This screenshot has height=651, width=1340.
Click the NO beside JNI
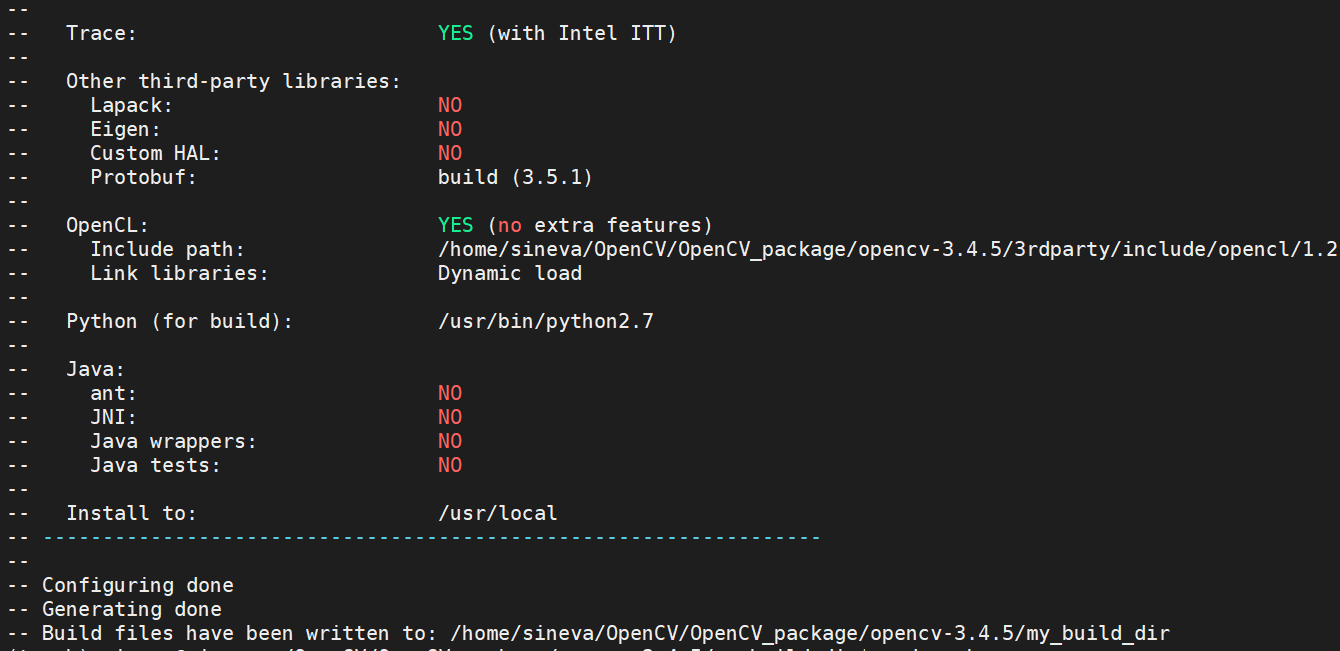(x=450, y=417)
